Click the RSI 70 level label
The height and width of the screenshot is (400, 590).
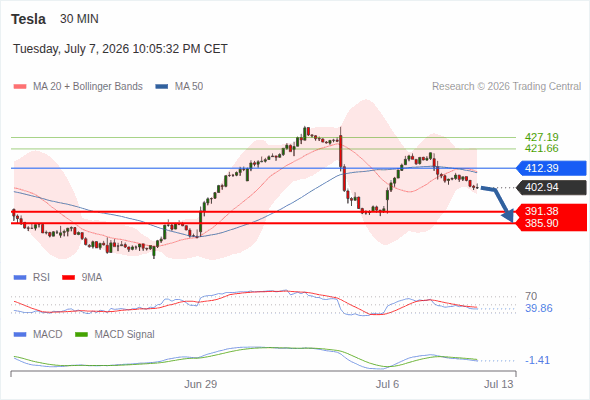(531, 296)
